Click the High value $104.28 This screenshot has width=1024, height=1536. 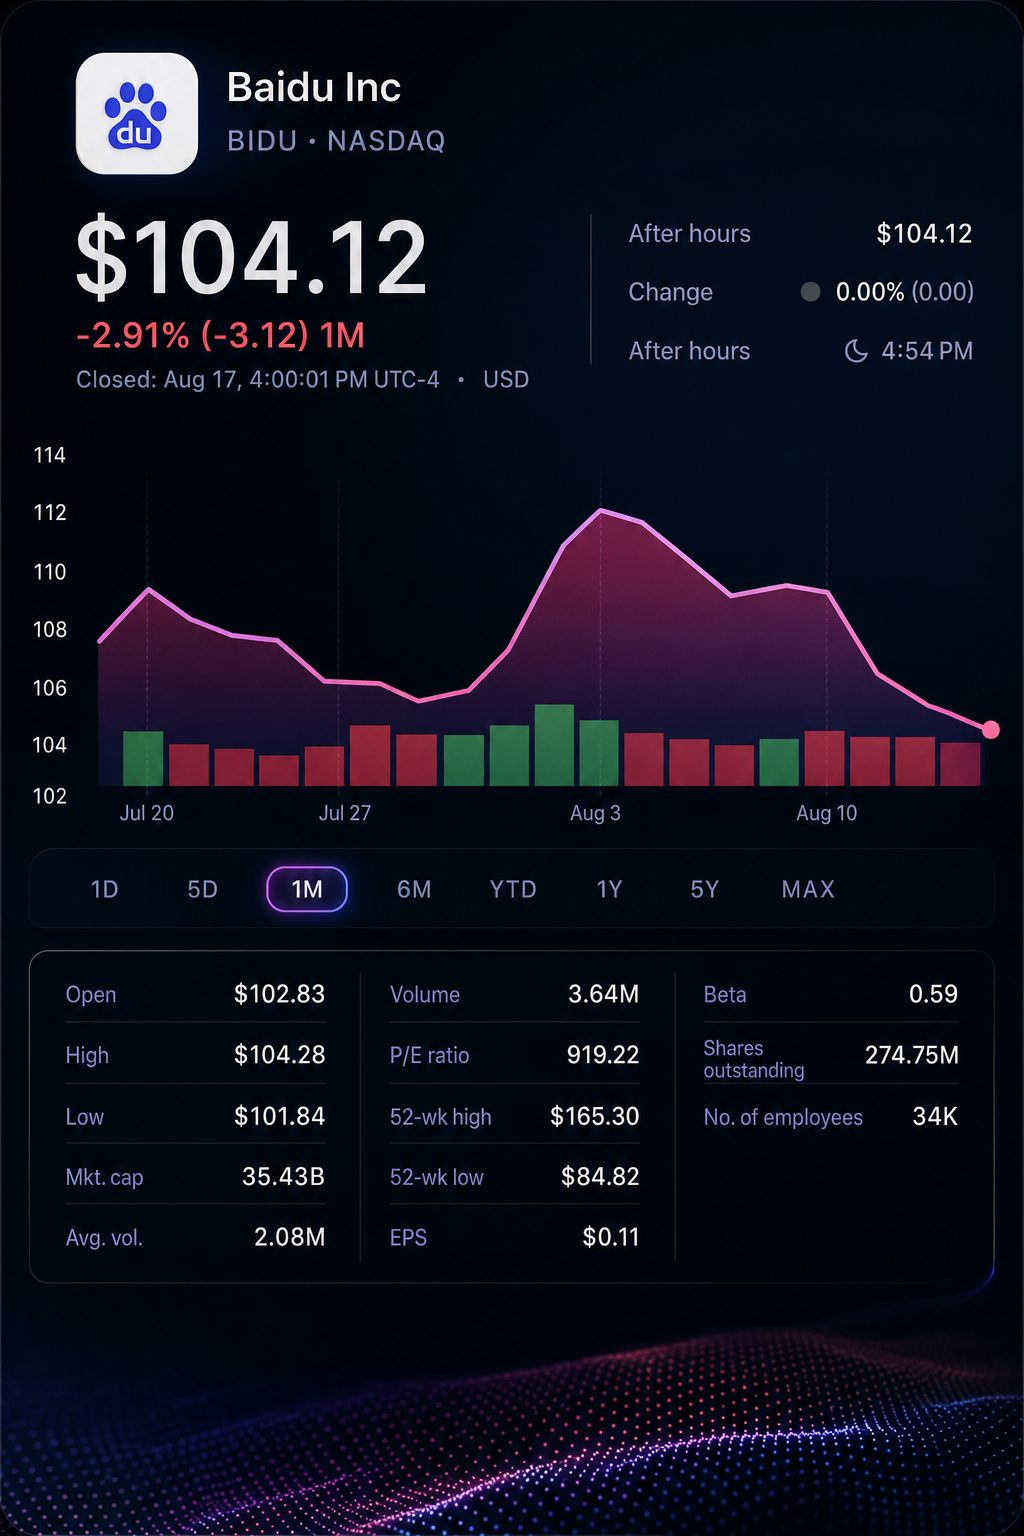coord(279,1055)
